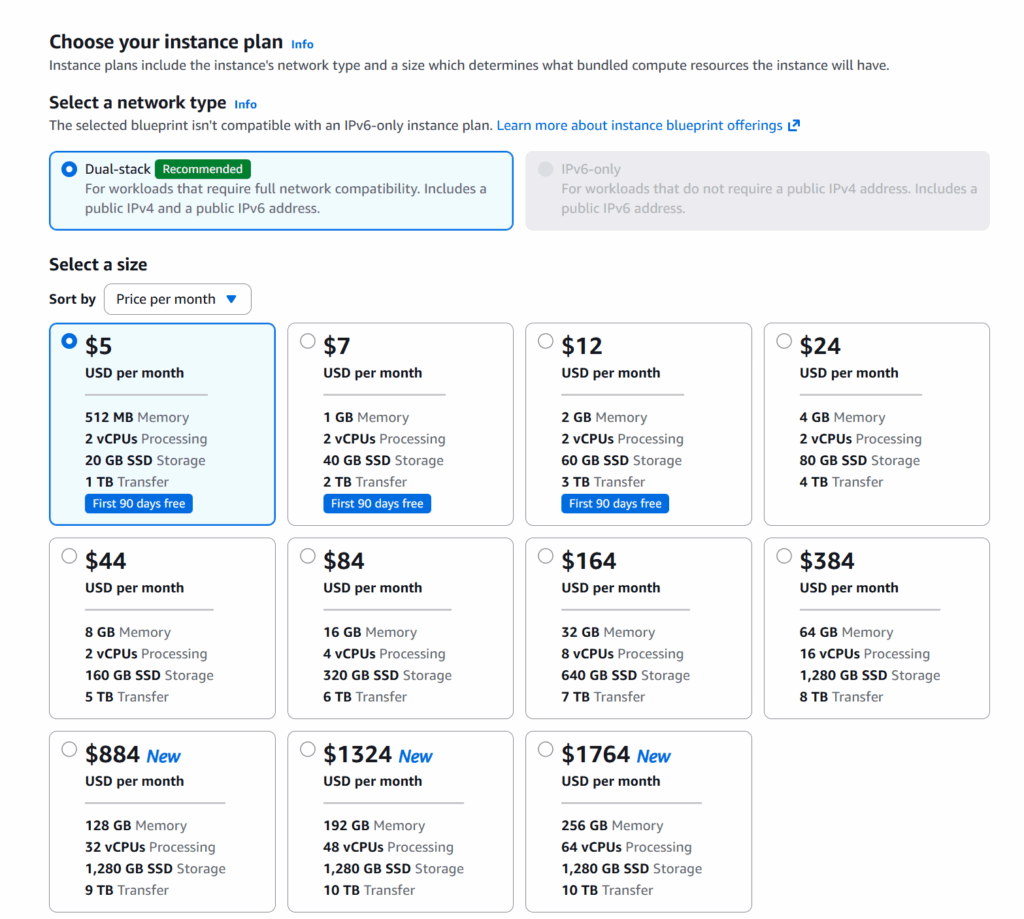Click the Sort by dropdown arrow
Screen dimensions: 1024x919
coord(232,299)
